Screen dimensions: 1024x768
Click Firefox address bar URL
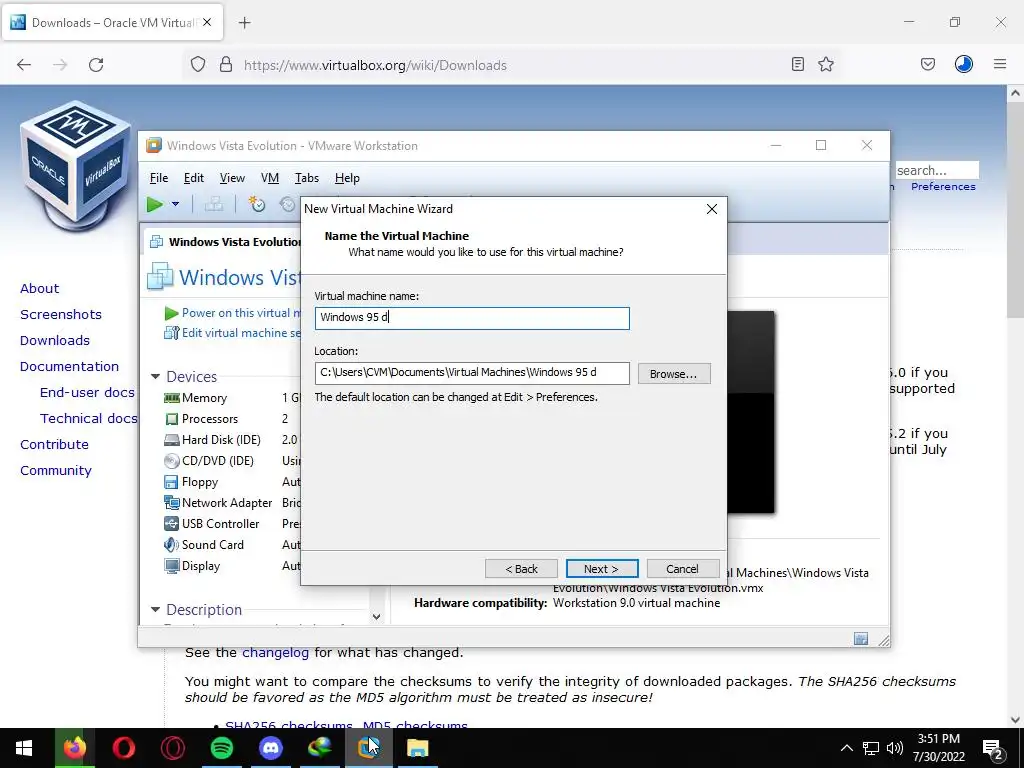pyautogui.click(x=375, y=65)
